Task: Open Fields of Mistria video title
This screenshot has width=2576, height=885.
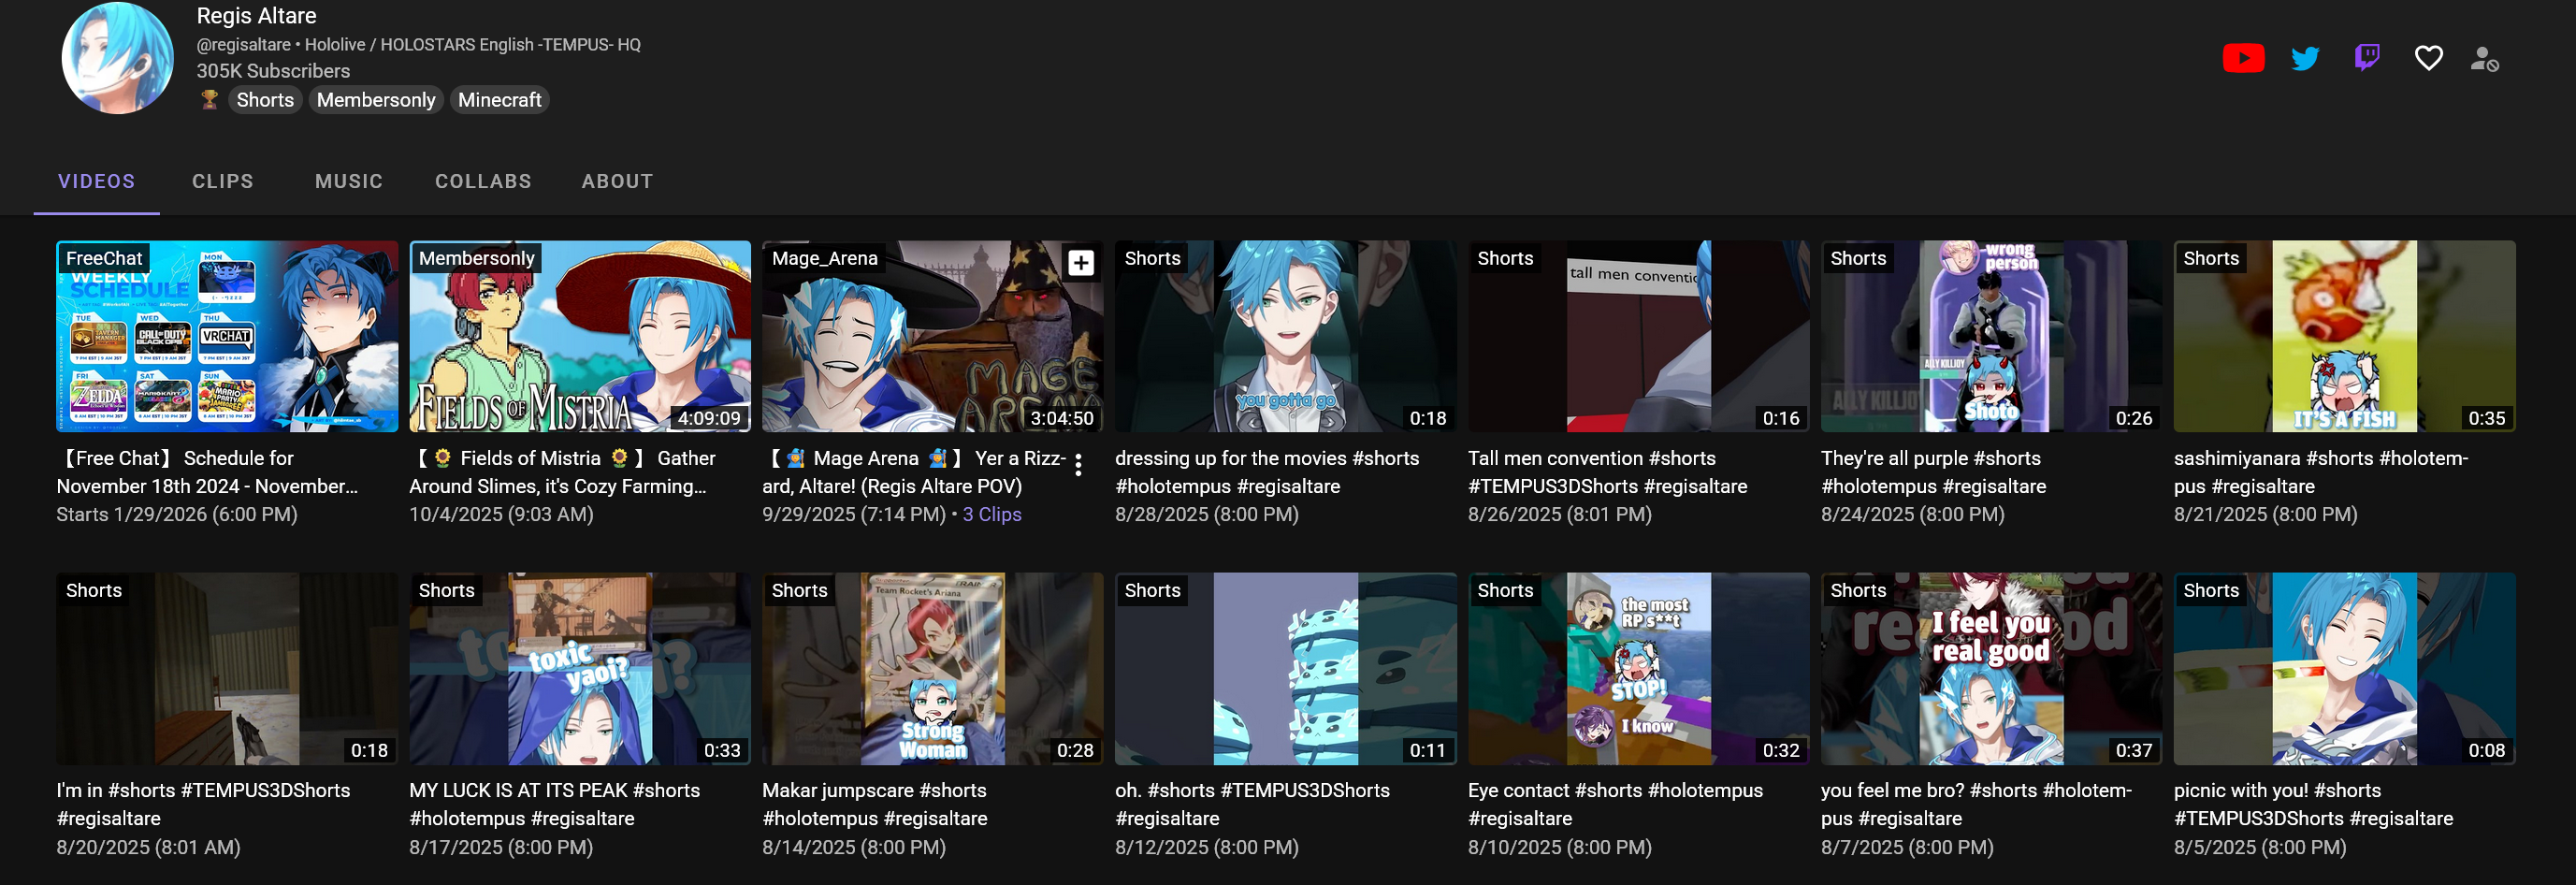Action: point(563,472)
